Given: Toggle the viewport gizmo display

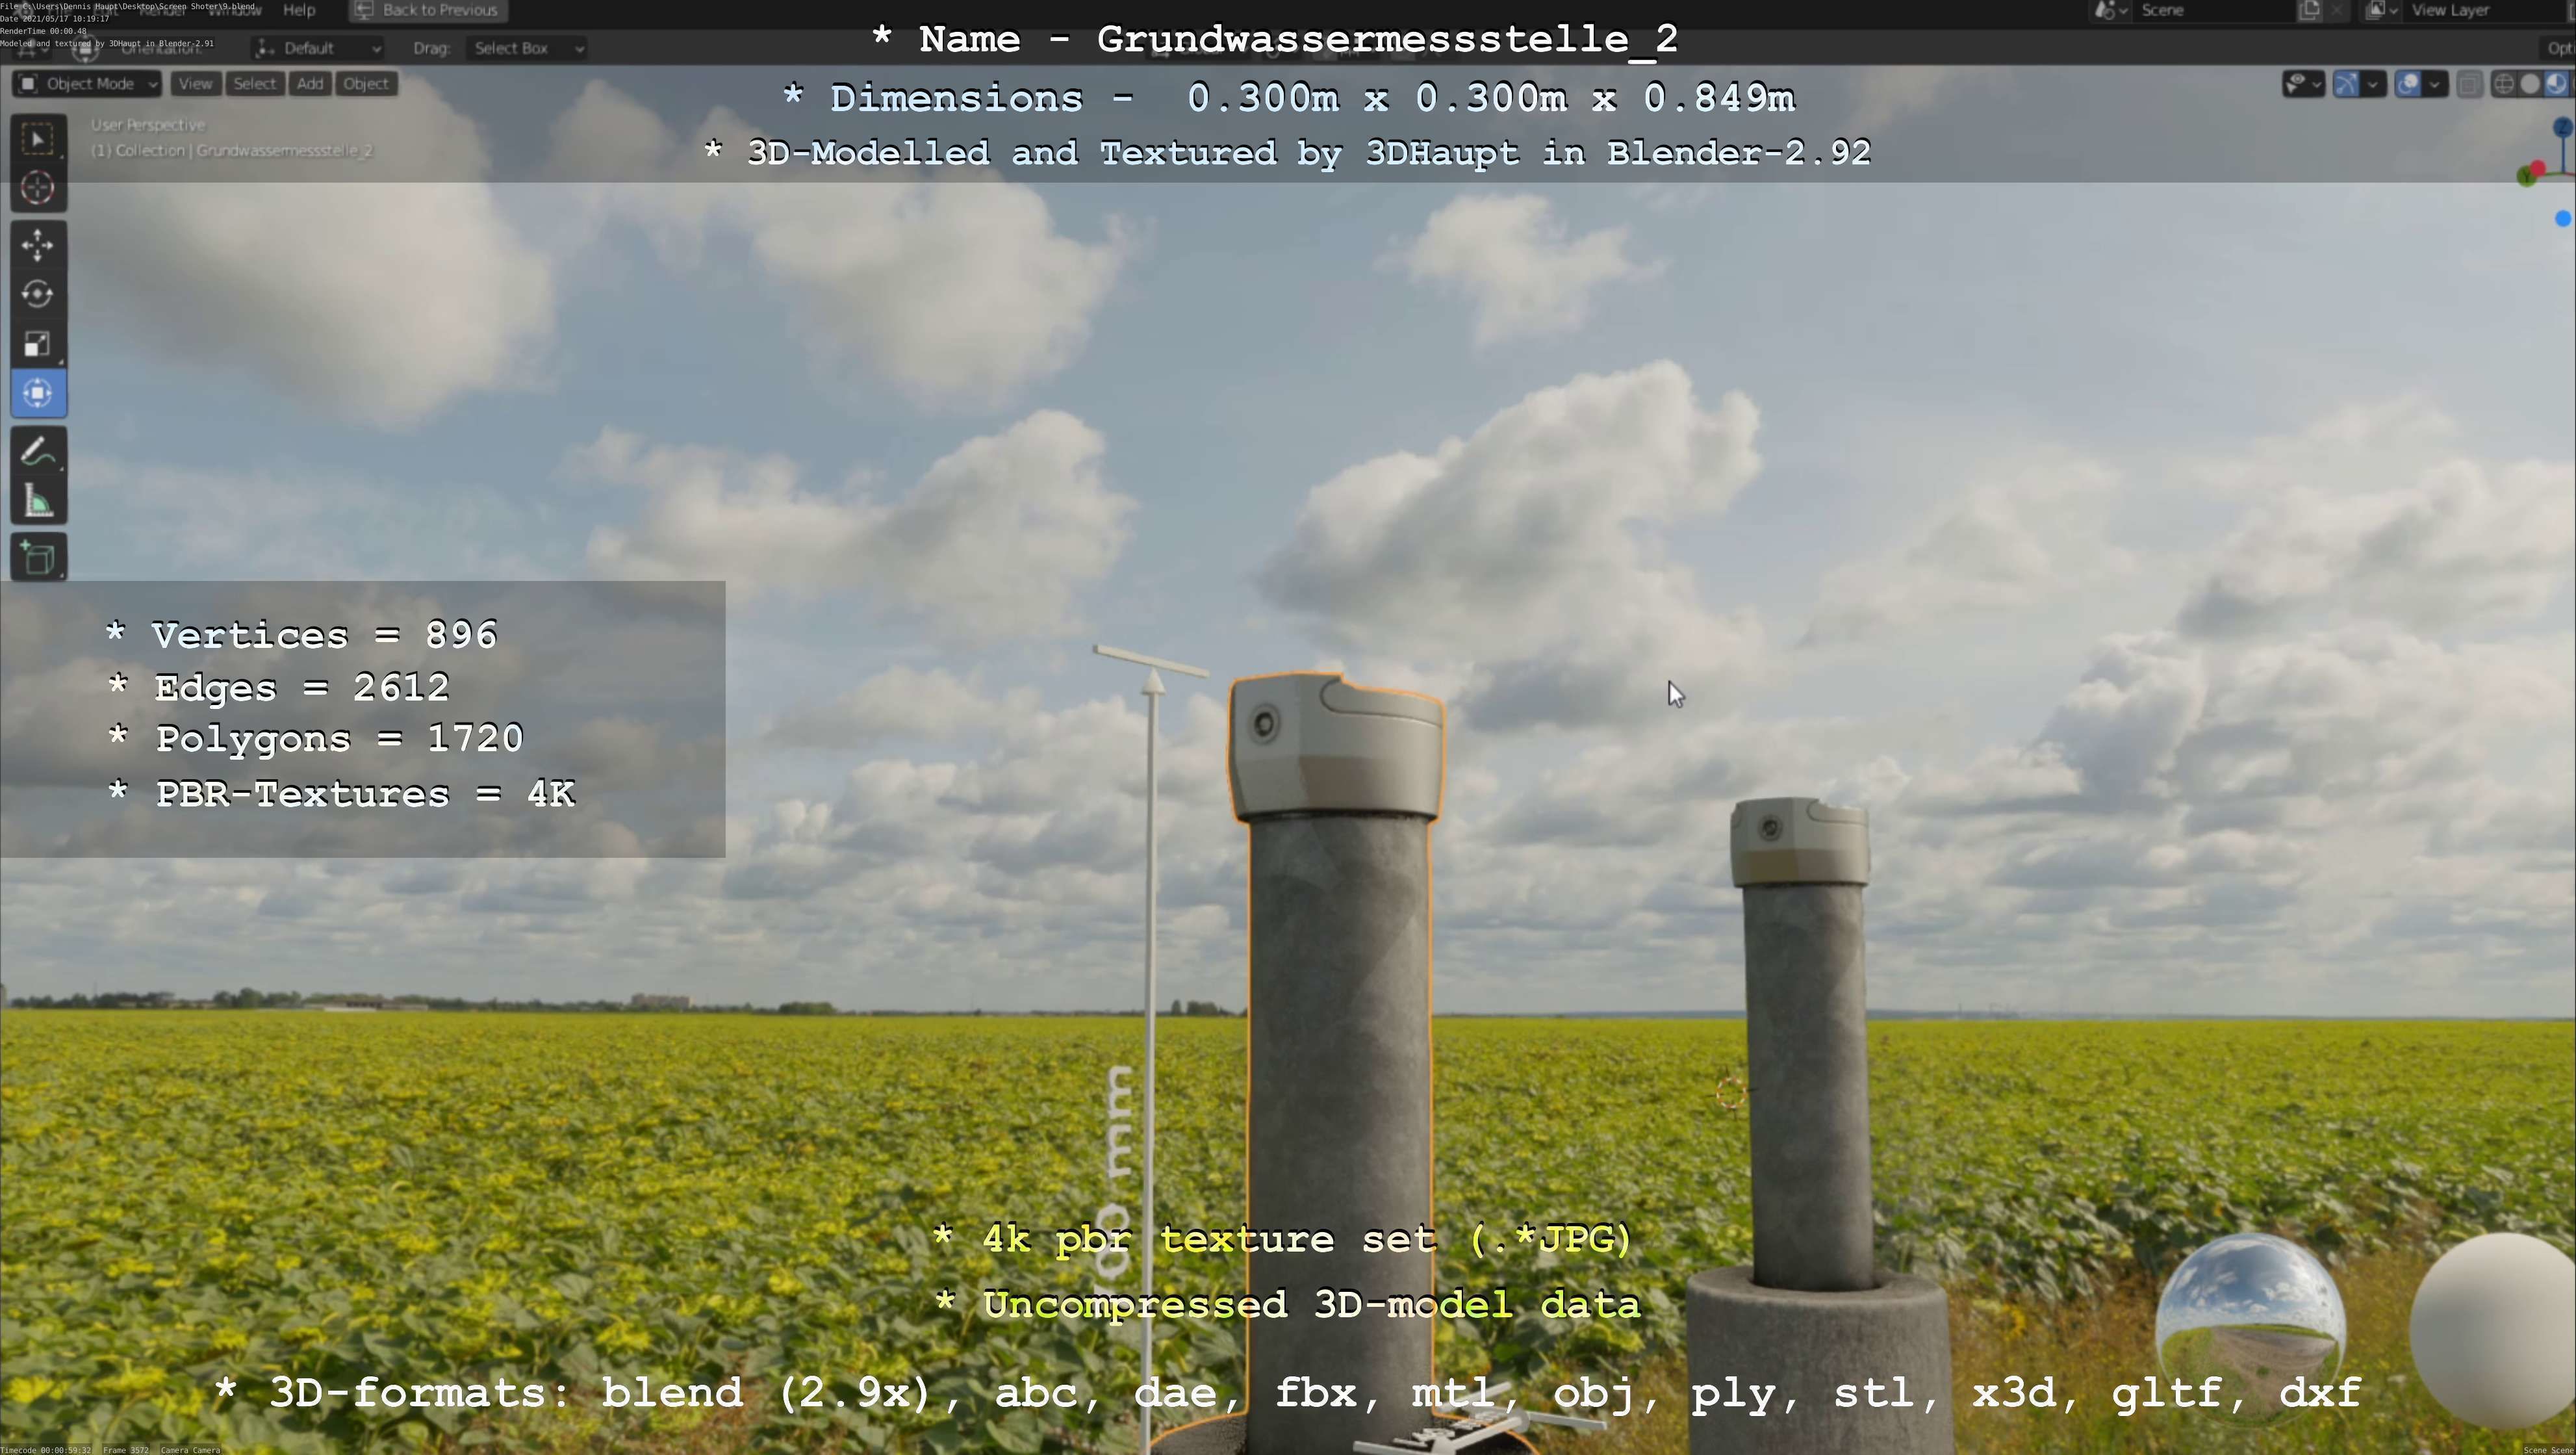Looking at the screenshot, I should pyautogui.click(x=2346, y=84).
